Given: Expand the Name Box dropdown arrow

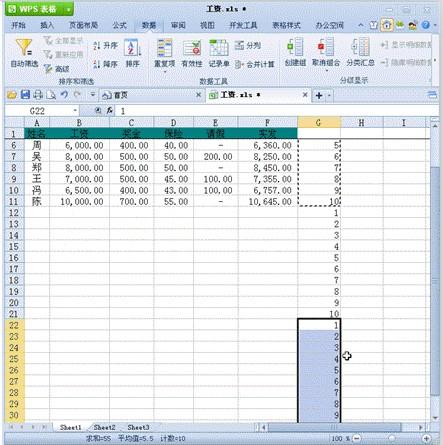Looking at the screenshot, I should pyautogui.click(x=75, y=111).
